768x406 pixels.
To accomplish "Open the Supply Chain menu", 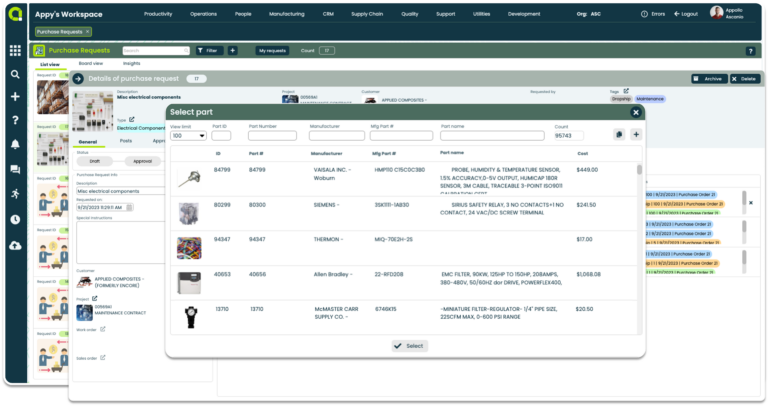I will point(367,14).
